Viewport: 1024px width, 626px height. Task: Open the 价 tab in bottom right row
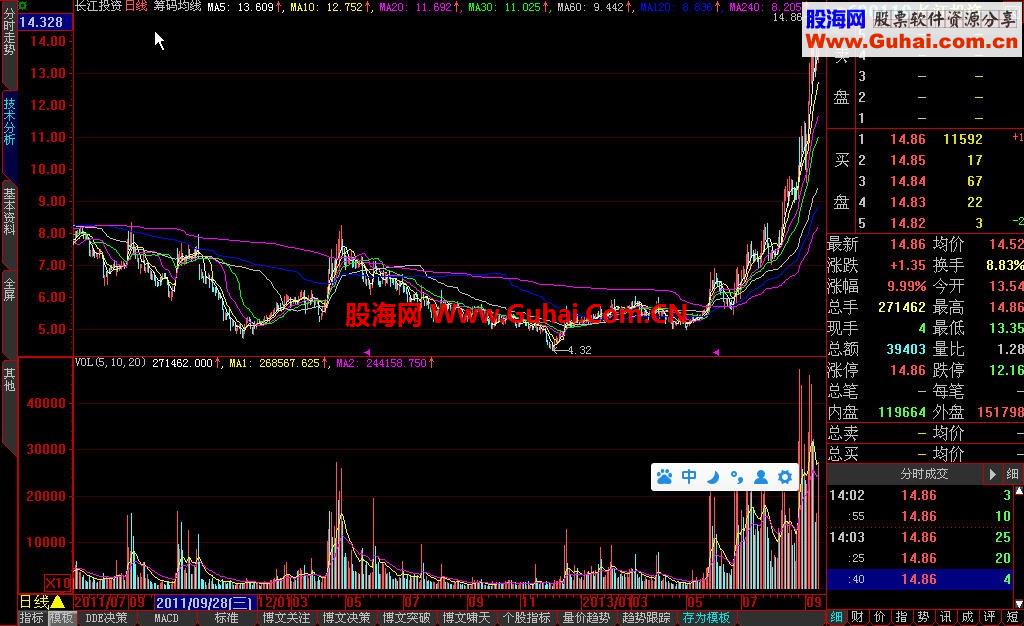click(x=880, y=617)
